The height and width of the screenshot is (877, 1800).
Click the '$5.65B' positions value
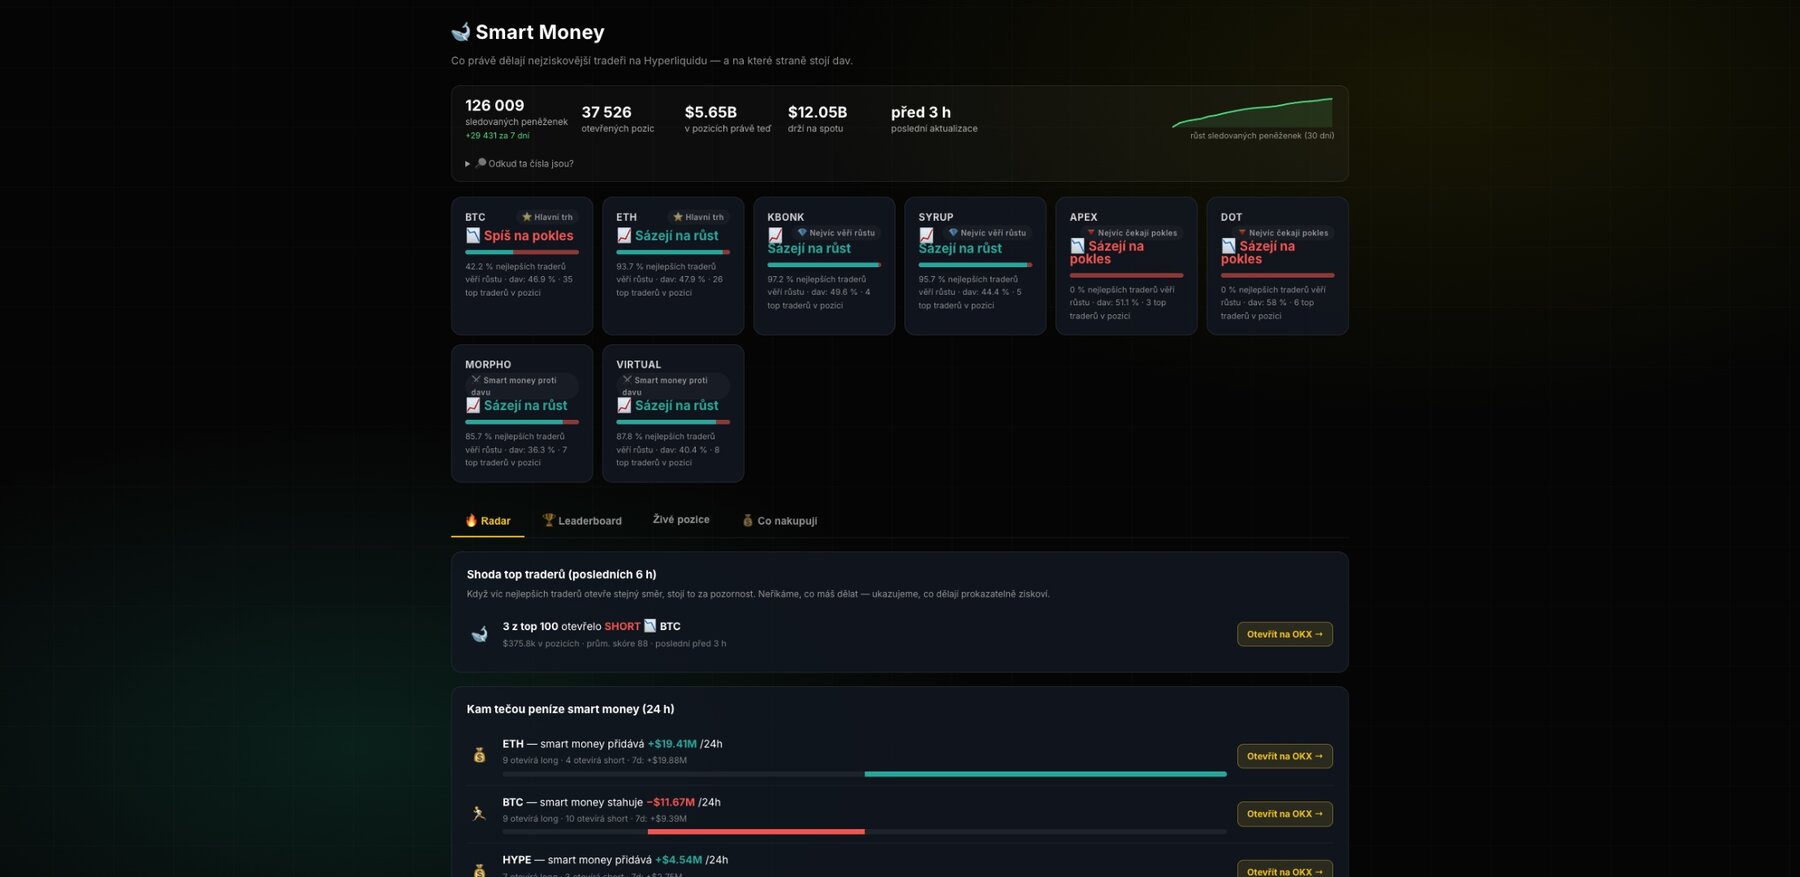710,112
